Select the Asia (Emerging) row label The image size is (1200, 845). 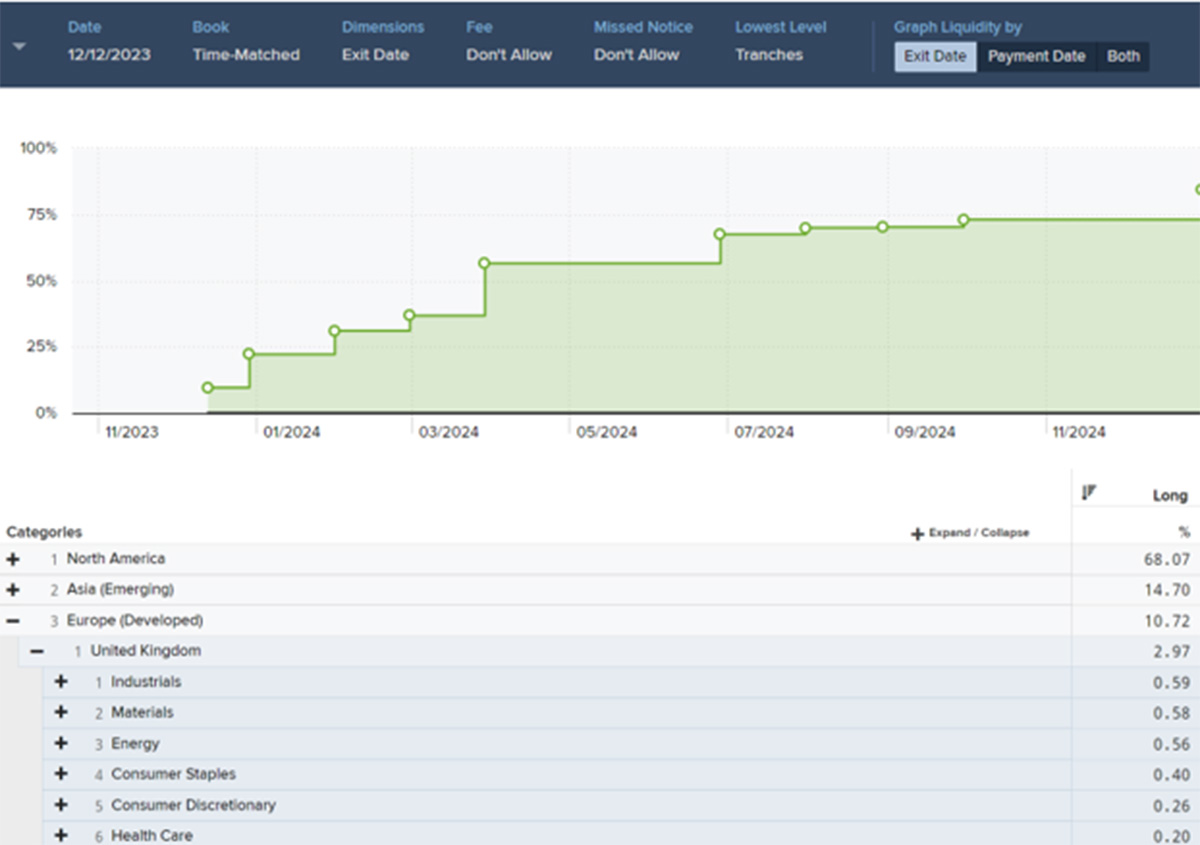click(x=120, y=590)
